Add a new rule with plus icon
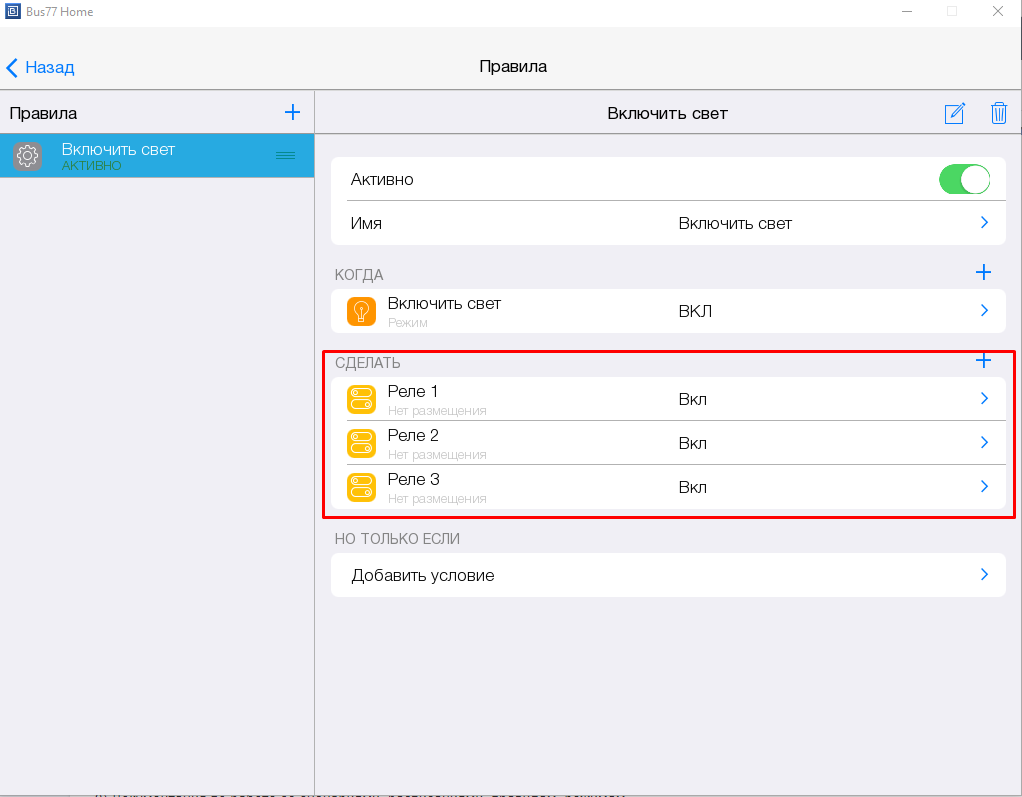The height and width of the screenshot is (797, 1022). tap(292, 112)
